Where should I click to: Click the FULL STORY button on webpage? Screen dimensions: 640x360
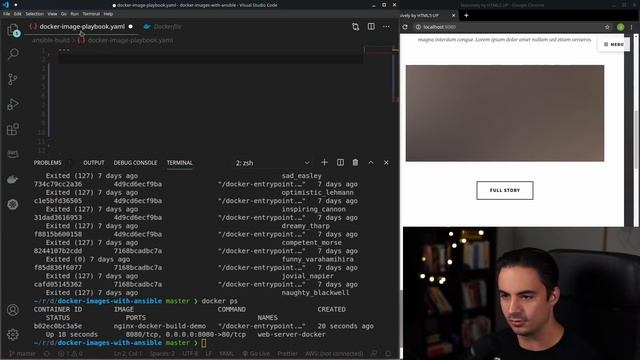[504, 191]
